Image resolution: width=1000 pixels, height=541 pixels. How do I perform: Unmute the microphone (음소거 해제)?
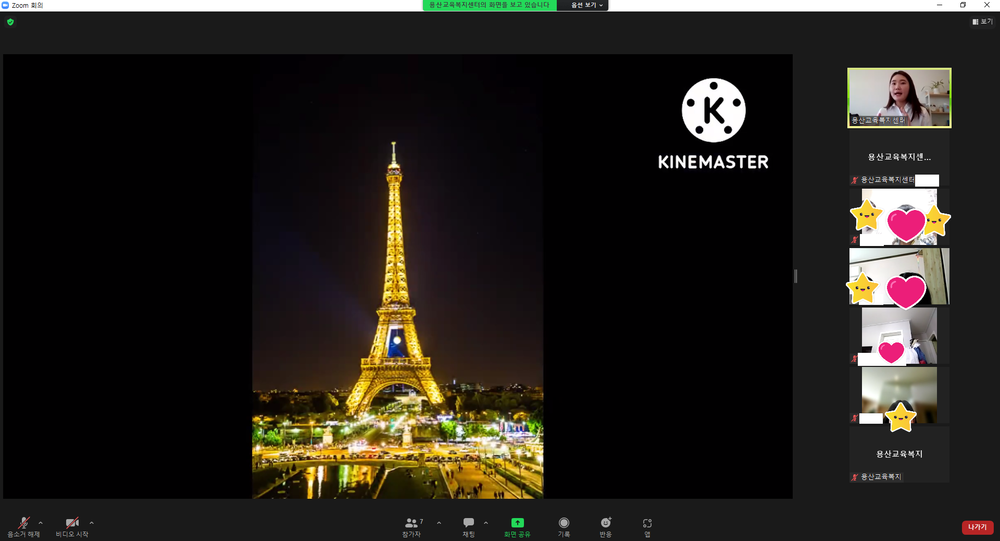(x=24, y=527)
